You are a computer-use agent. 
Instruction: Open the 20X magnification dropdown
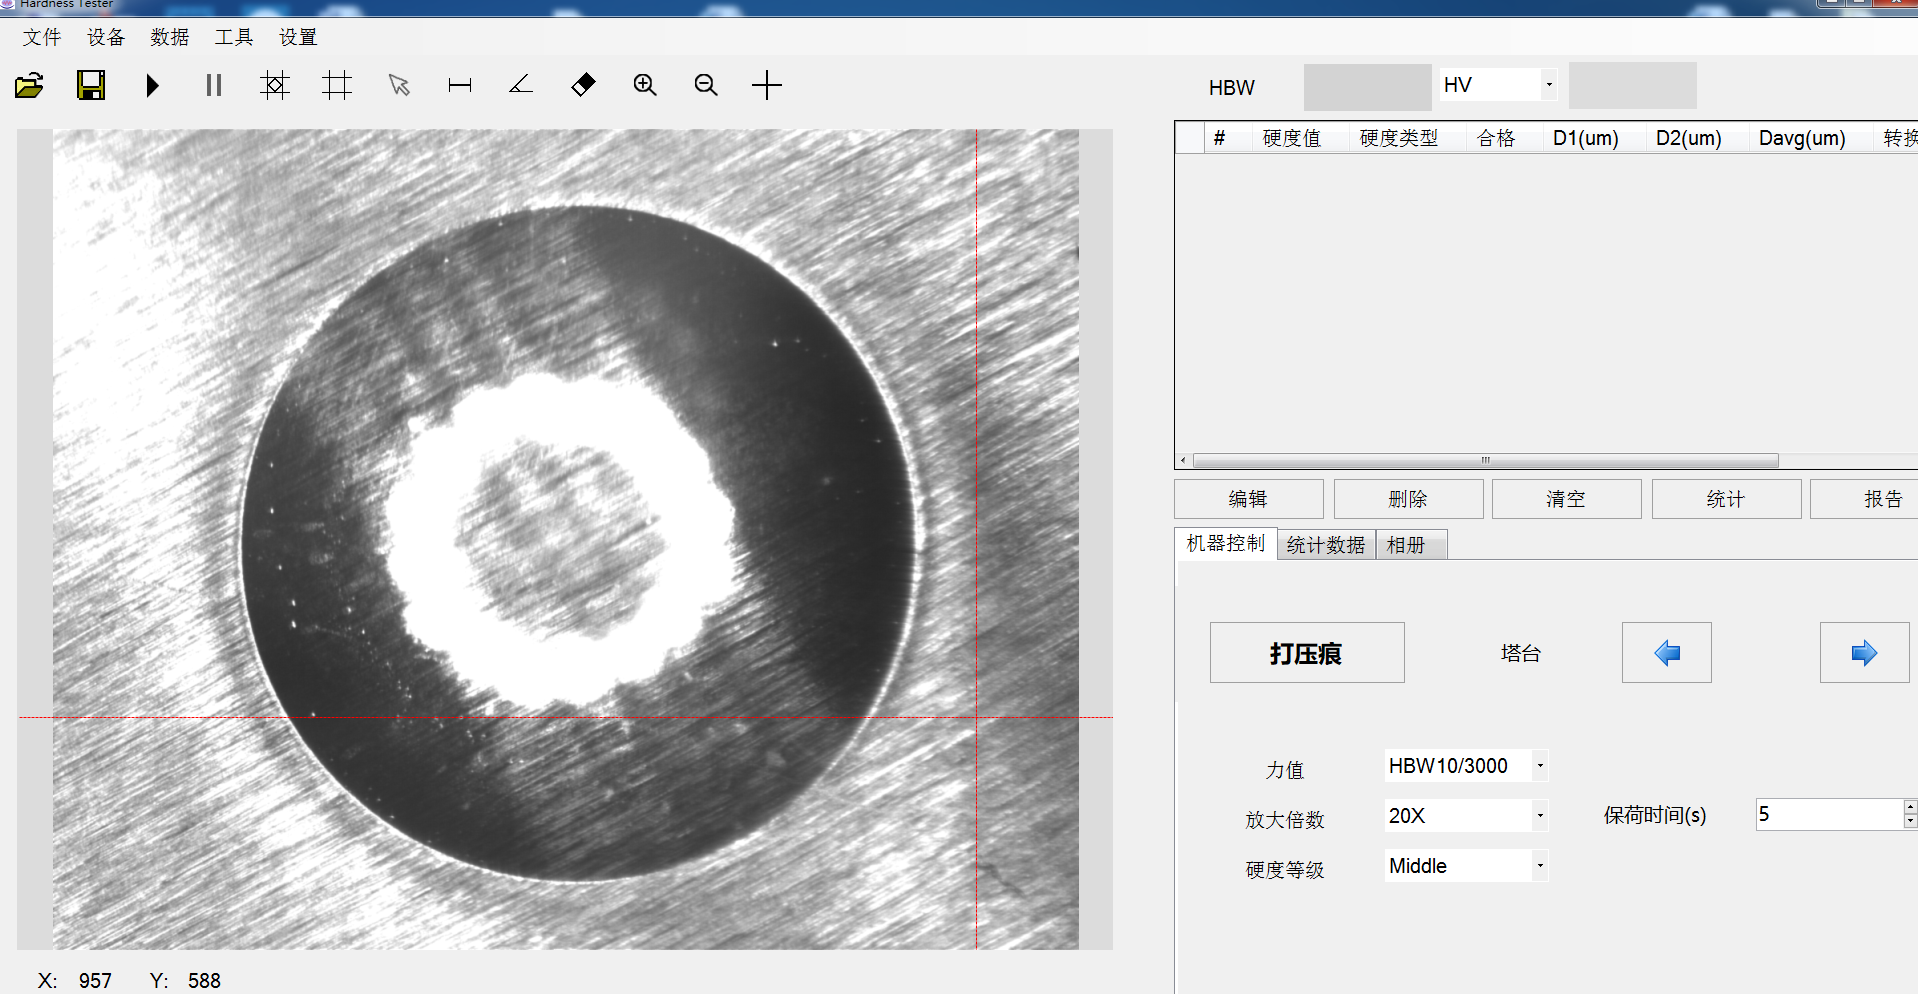[1539, 816]
